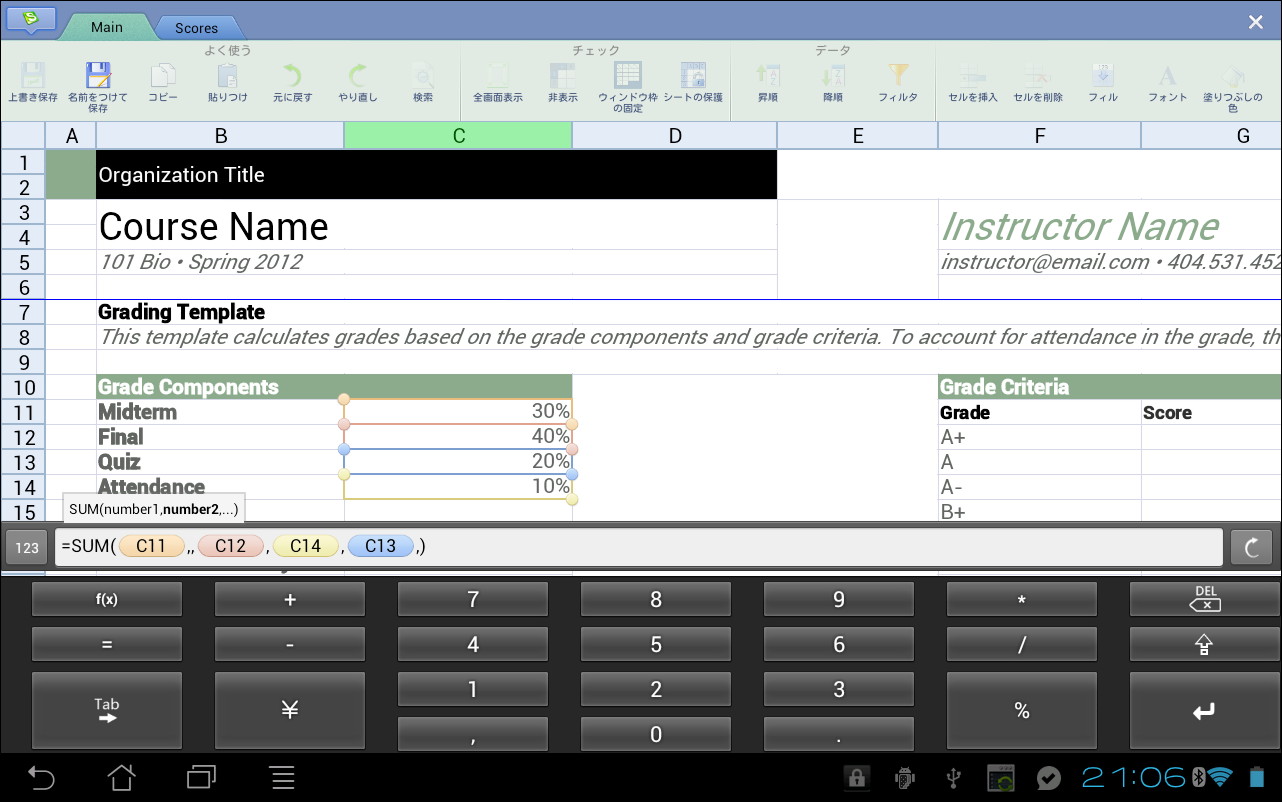The image size is (1282, 802).
Task: Tap the minus key
Action: pos(290,644)
